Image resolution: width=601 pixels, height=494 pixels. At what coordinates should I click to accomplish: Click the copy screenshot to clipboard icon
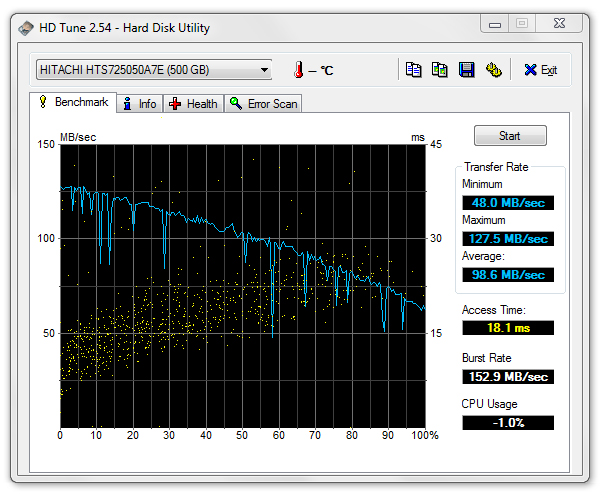pos(440,70)
